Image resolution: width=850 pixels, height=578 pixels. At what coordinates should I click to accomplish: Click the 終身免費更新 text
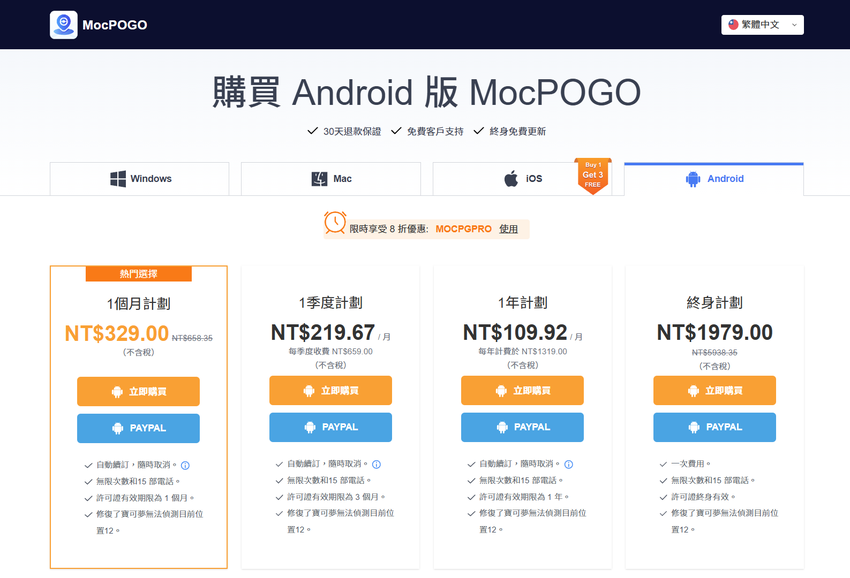(518, 131)
